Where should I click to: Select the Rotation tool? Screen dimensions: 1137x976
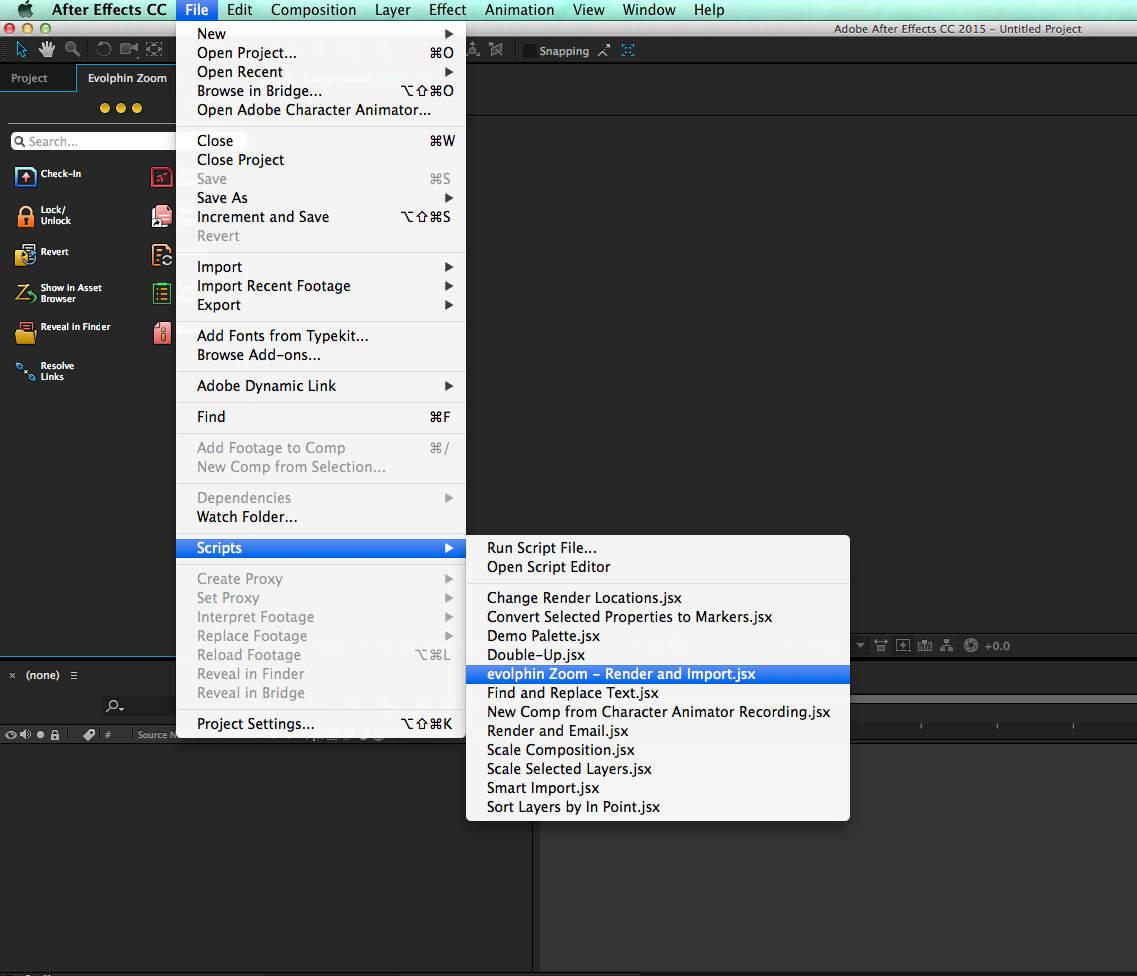pos(104,49)
